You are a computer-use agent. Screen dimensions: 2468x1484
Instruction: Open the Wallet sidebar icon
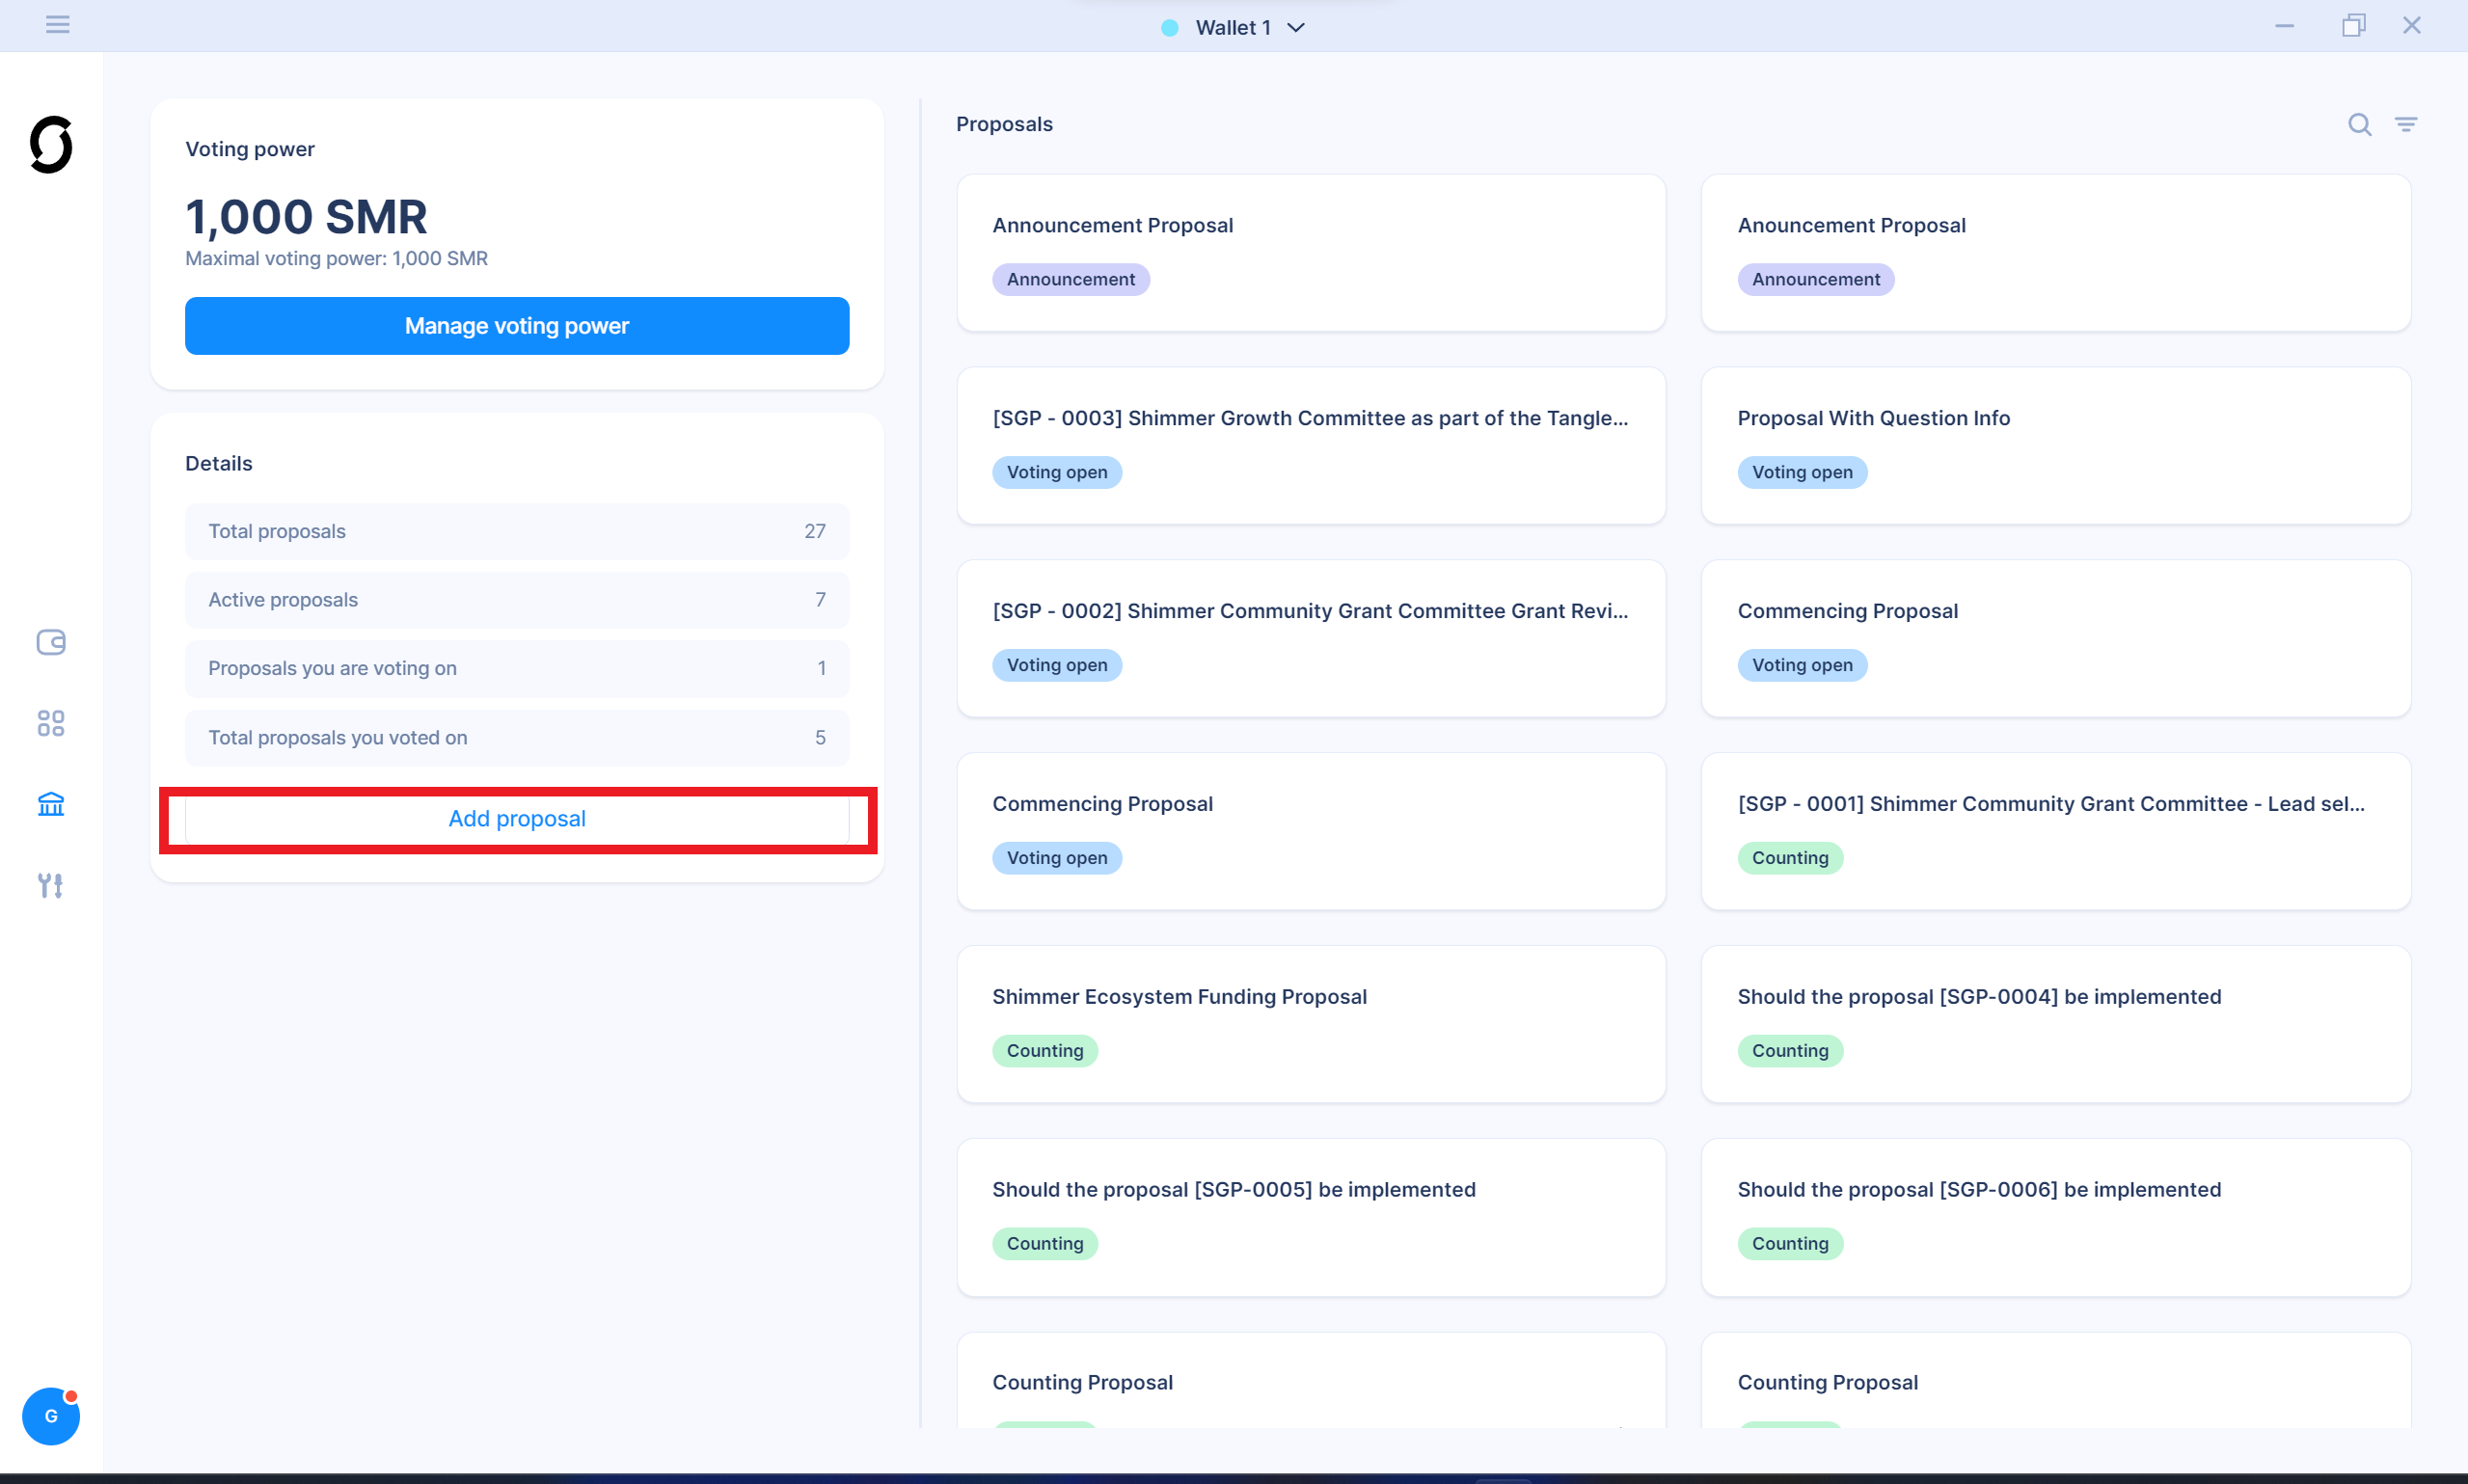coord(51,642)
